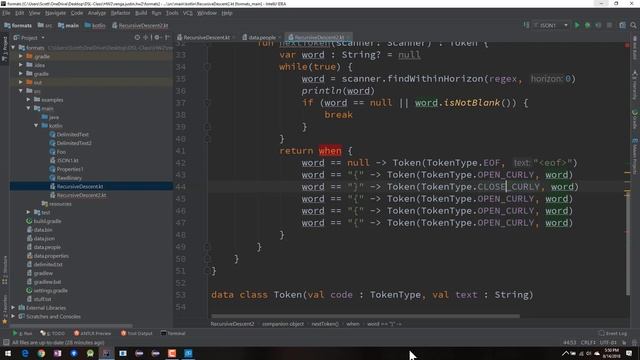Expand the .gradle folder
Screen dimensions: 640x360
[21, 56]
